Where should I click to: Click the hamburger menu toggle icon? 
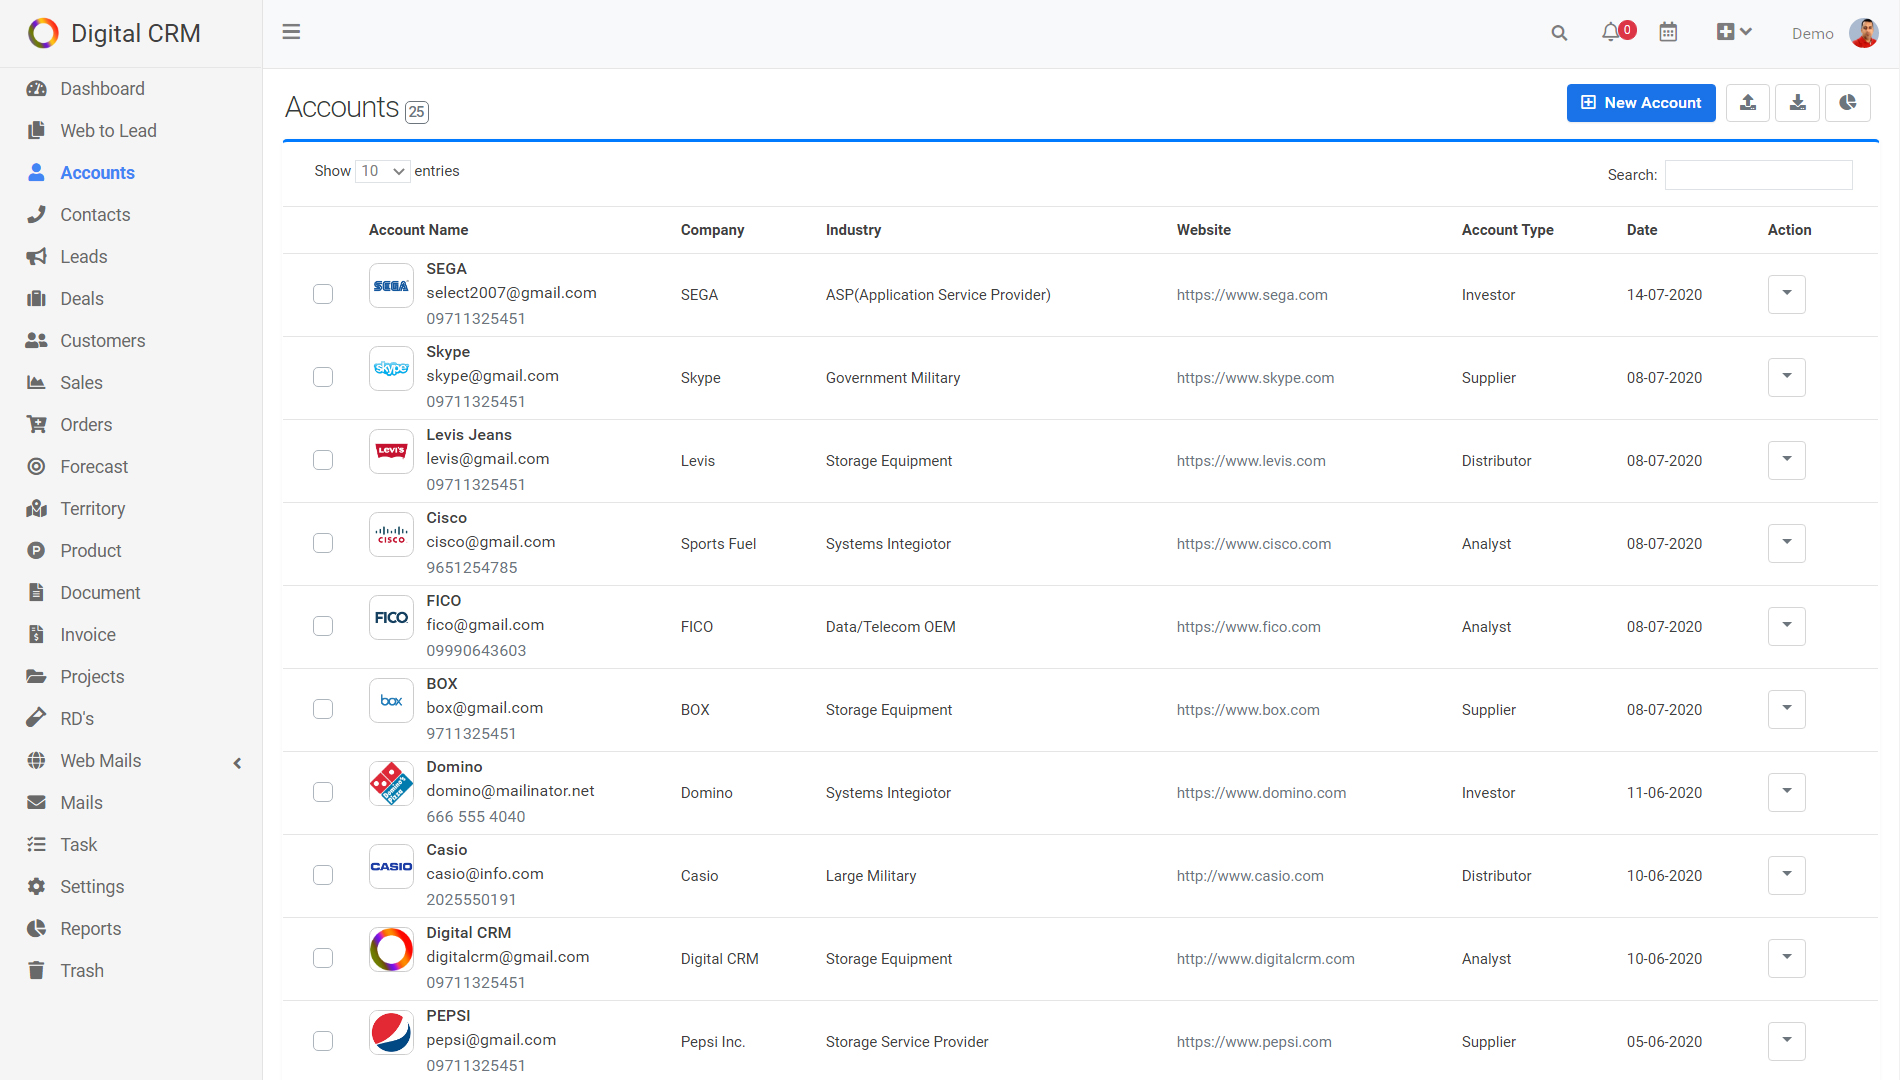click(291, 32)
